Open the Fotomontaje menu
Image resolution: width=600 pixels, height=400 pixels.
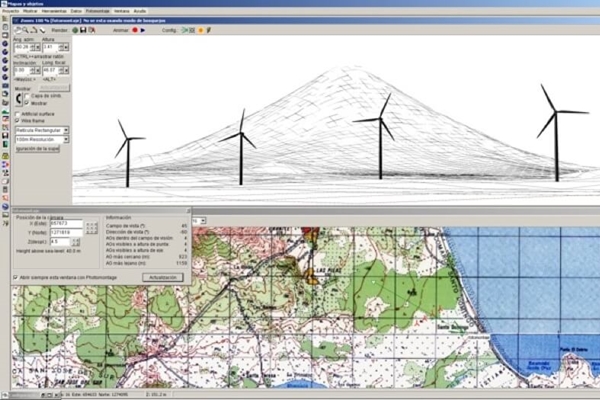point(98,10)
